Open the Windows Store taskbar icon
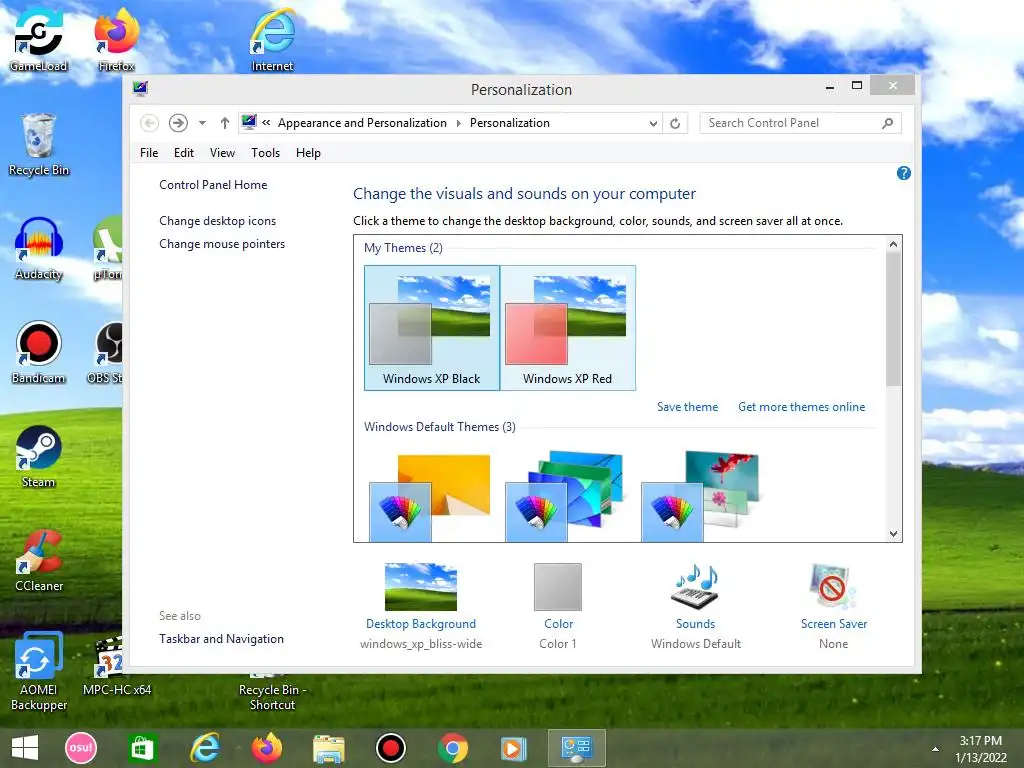1024x768 pixels. tap(142, 748)
